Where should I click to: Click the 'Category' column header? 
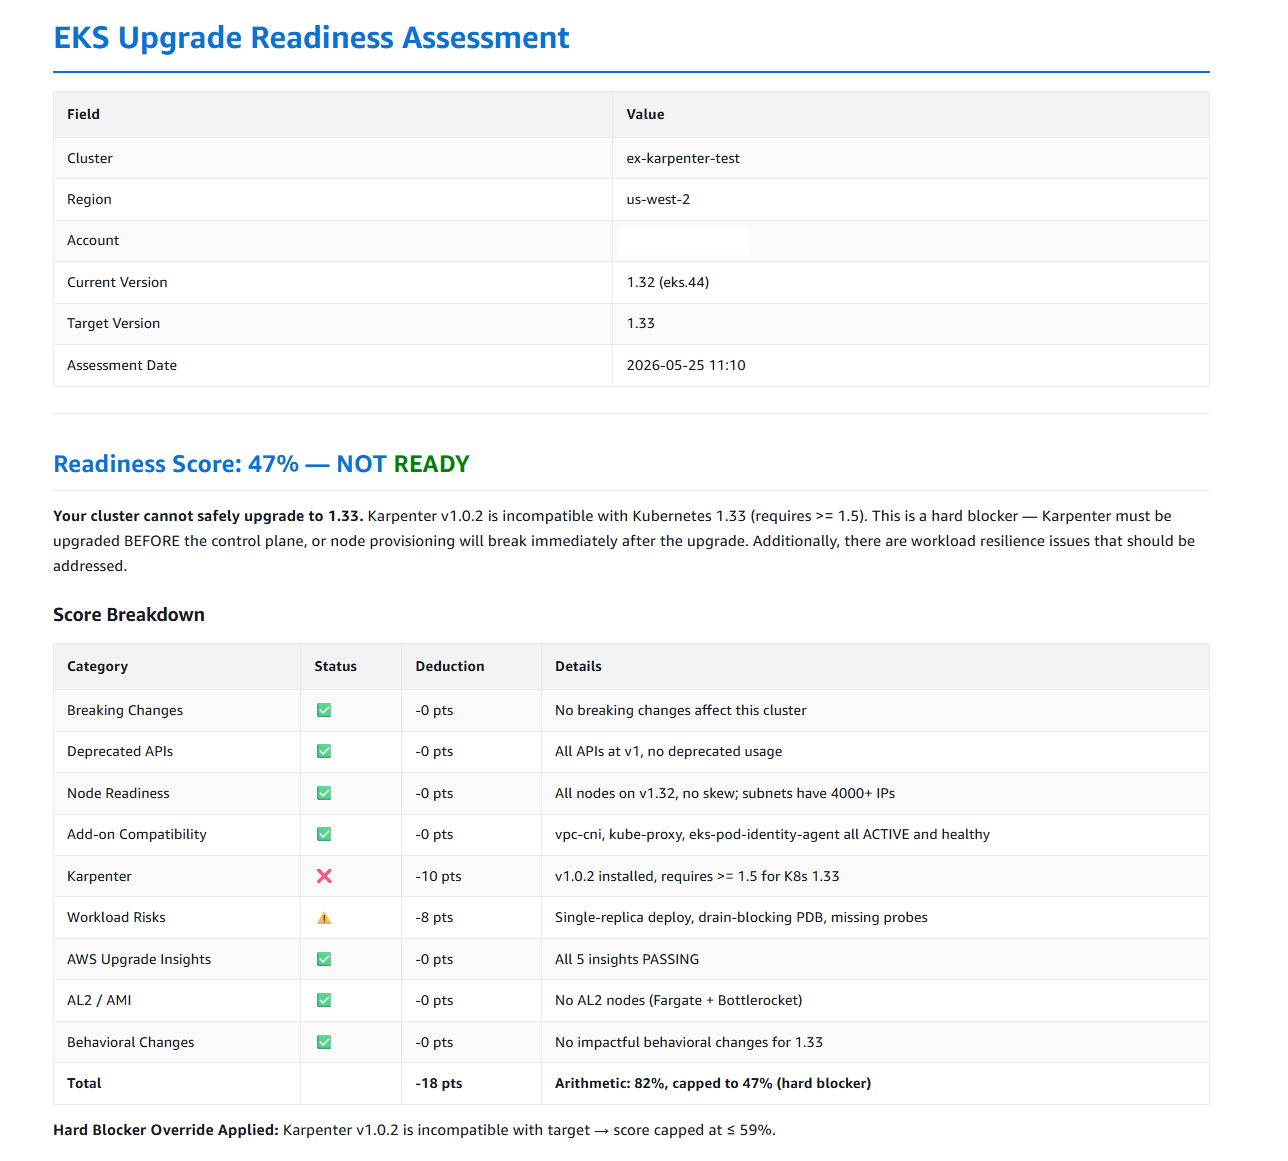(x=97, y=666)
